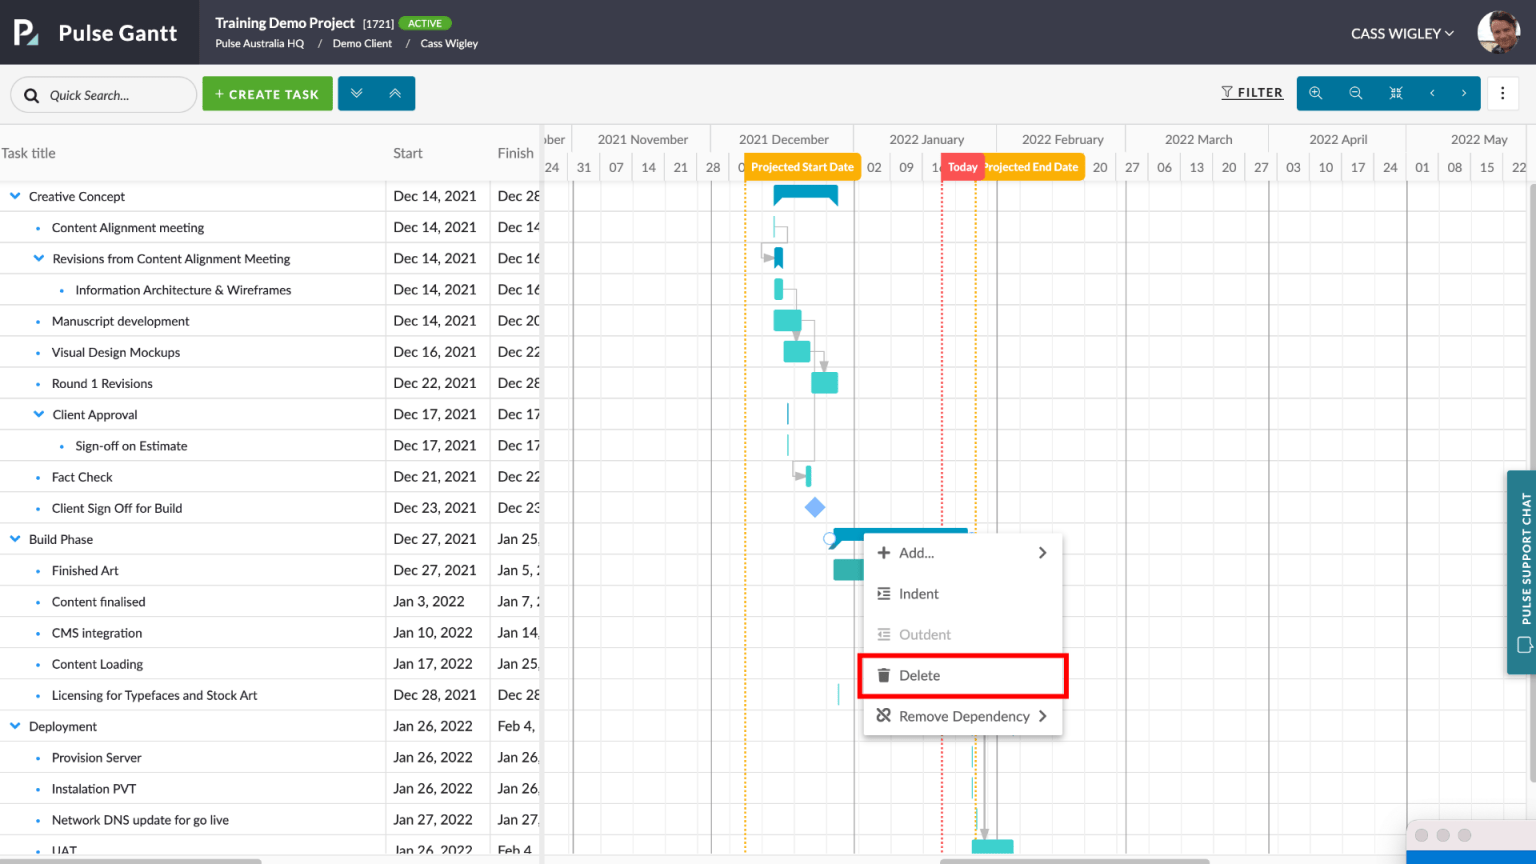Open the three-dot more options menu
This screenshot has width=1536, height=864.
pos(1502,93)
